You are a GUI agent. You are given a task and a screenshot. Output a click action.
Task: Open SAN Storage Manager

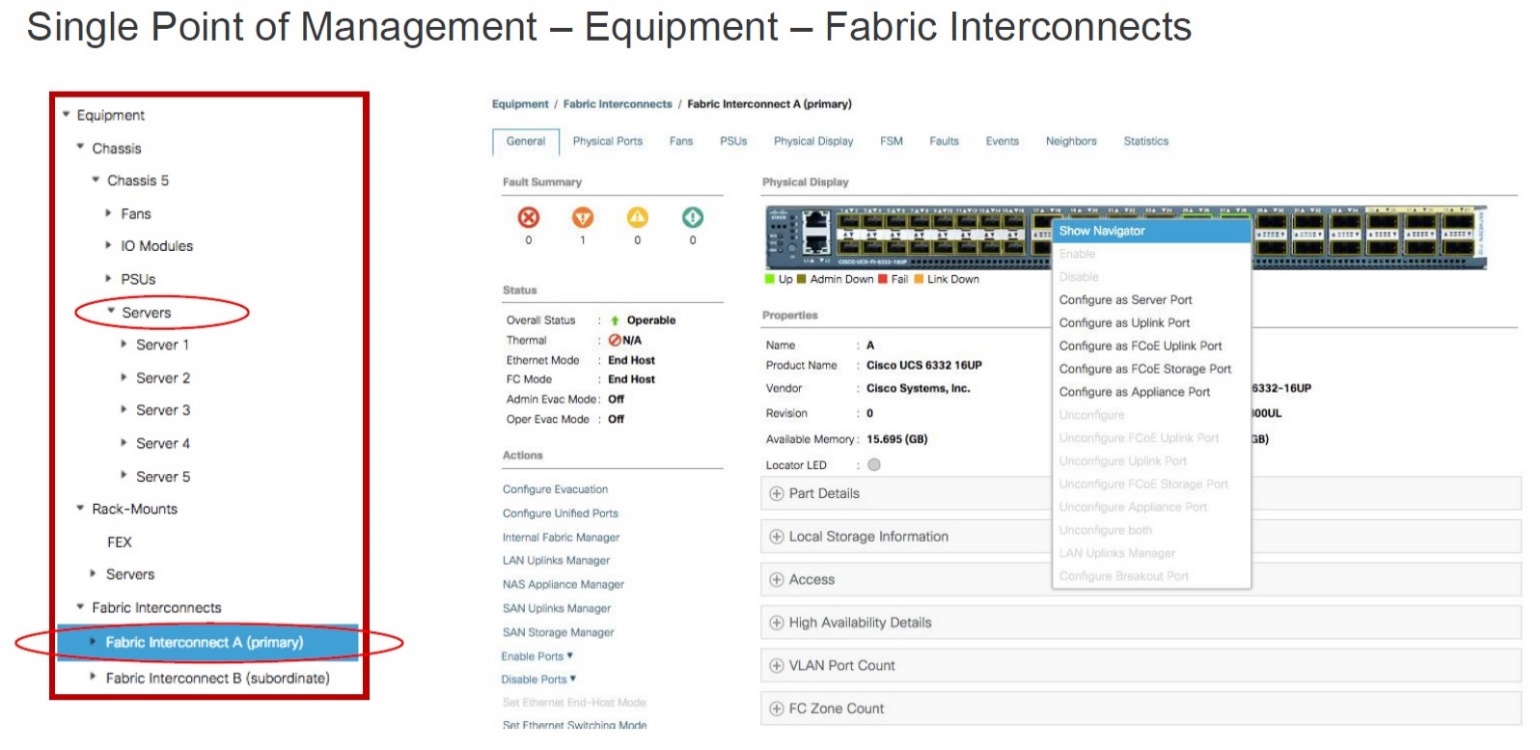pos(558,633)
